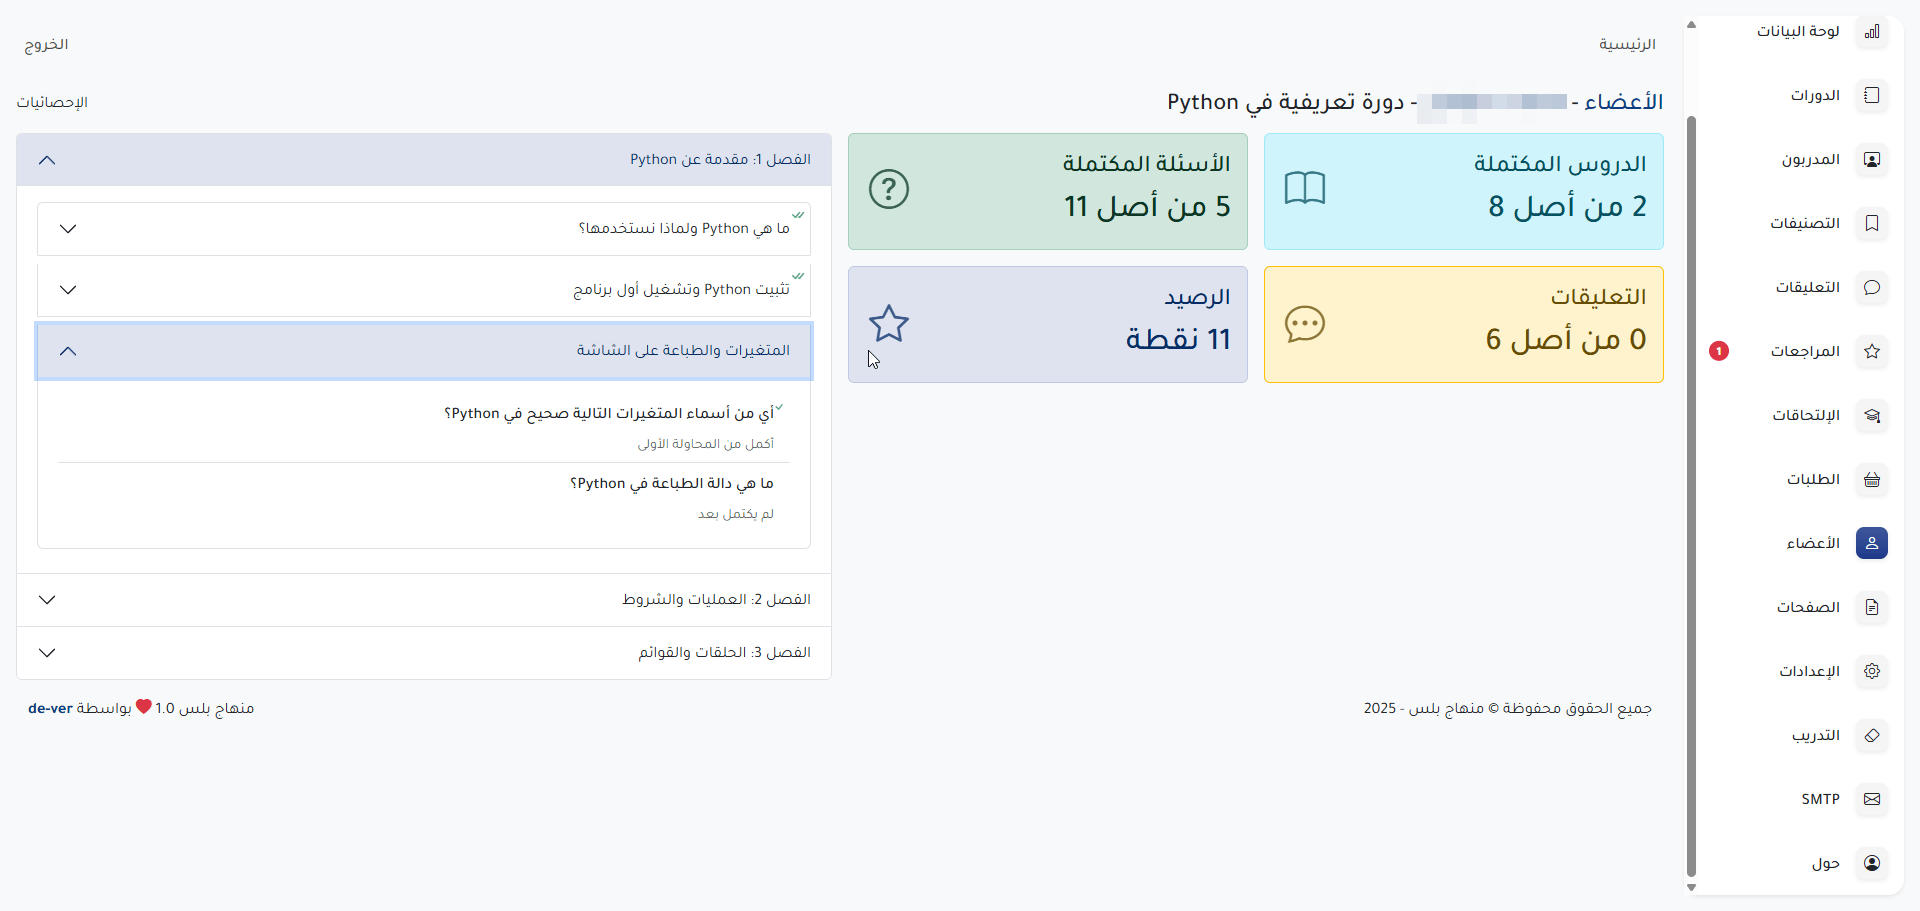The width and height of the screenshot is (1920, 911).
Task: Open the dashboard bar-chart icon in sidebar
Action: 1872,32
